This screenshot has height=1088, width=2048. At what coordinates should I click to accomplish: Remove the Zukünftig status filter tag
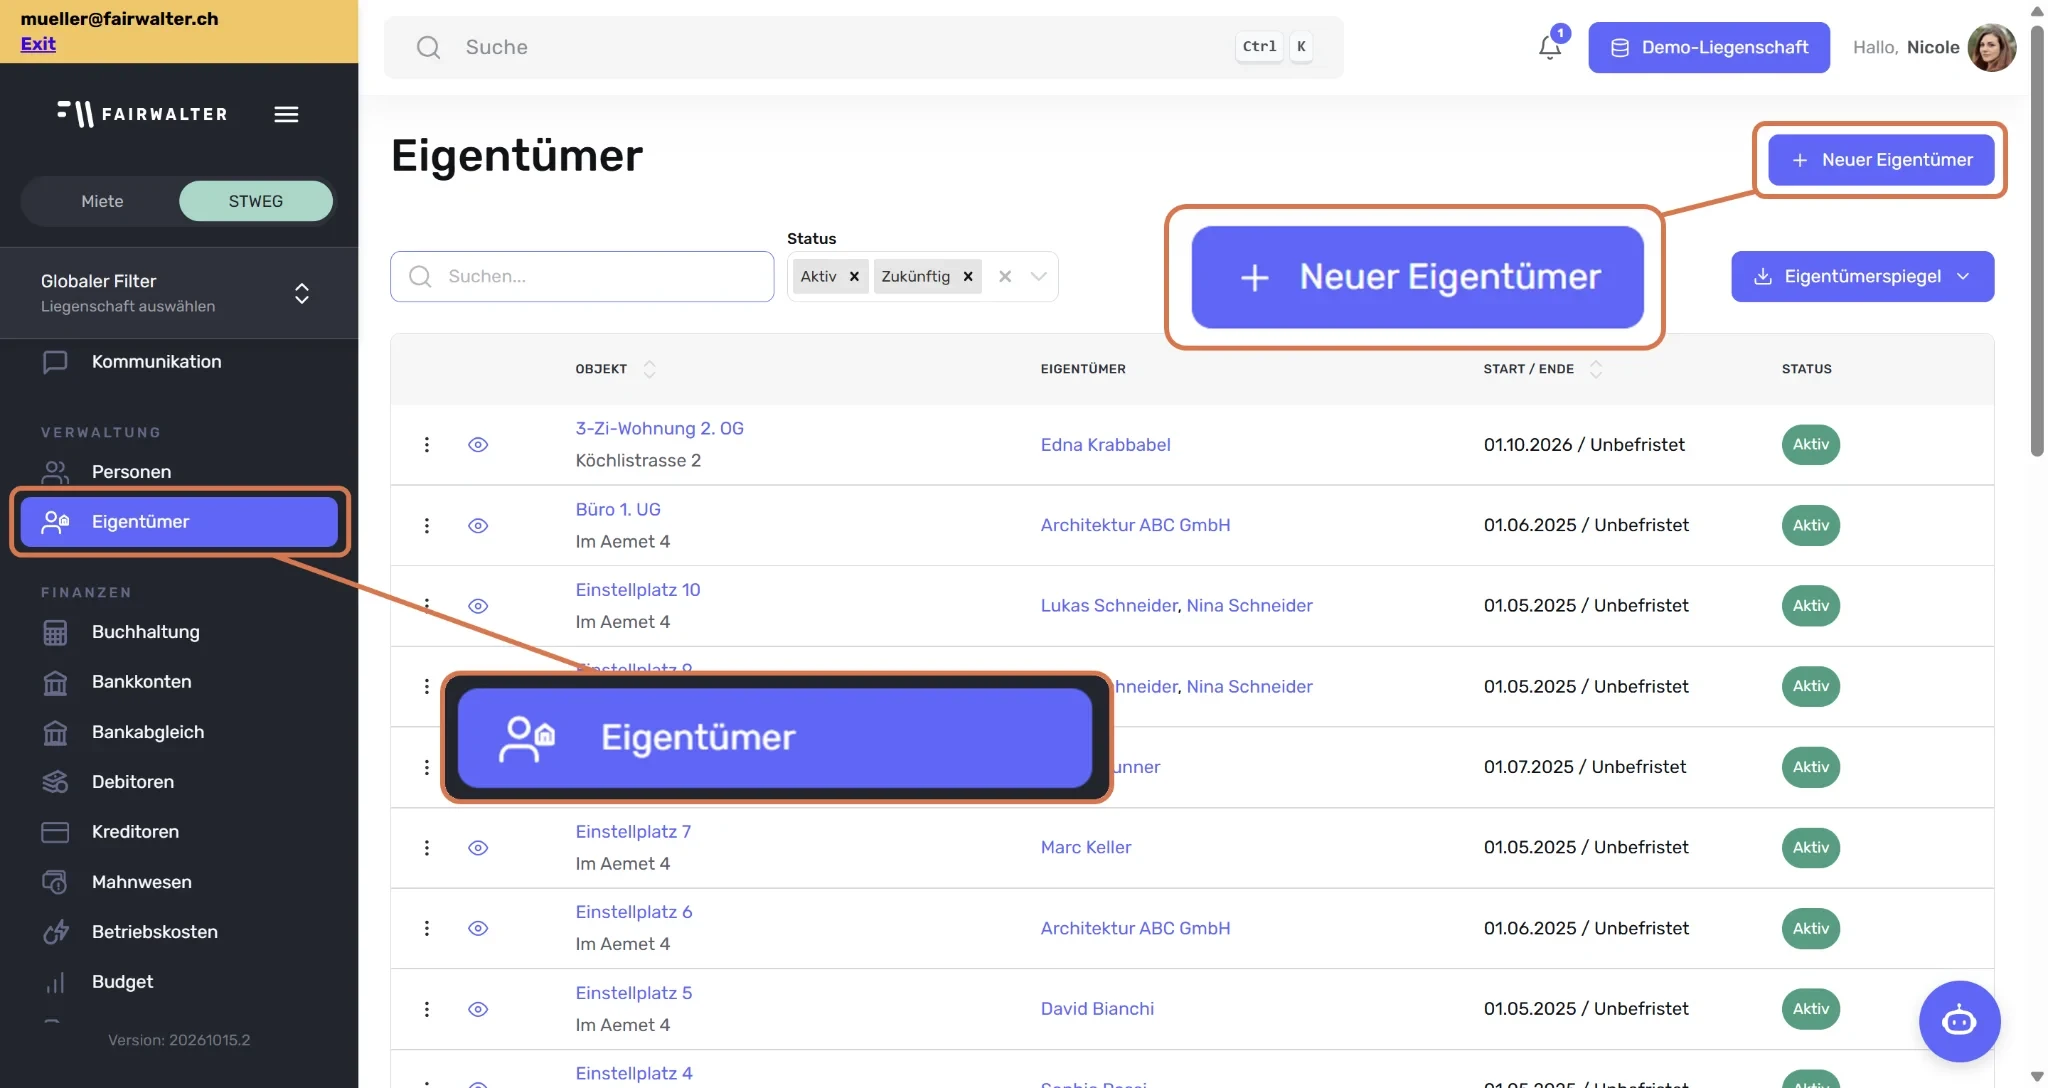968,277
